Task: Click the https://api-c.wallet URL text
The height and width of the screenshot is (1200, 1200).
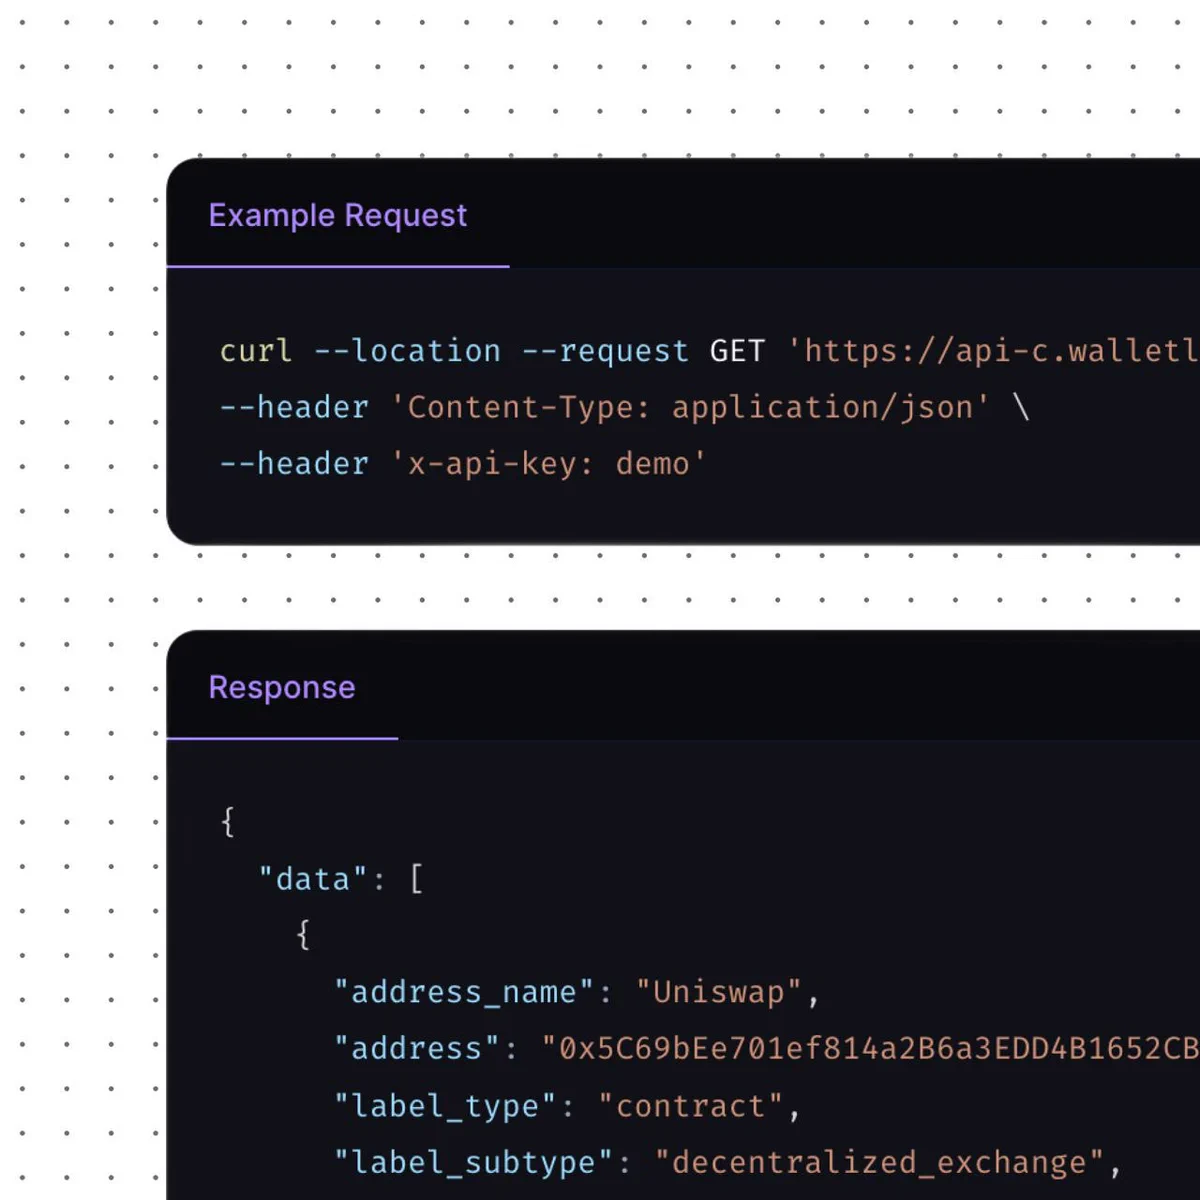Action: pyautogui.click(x=993, y=351)
